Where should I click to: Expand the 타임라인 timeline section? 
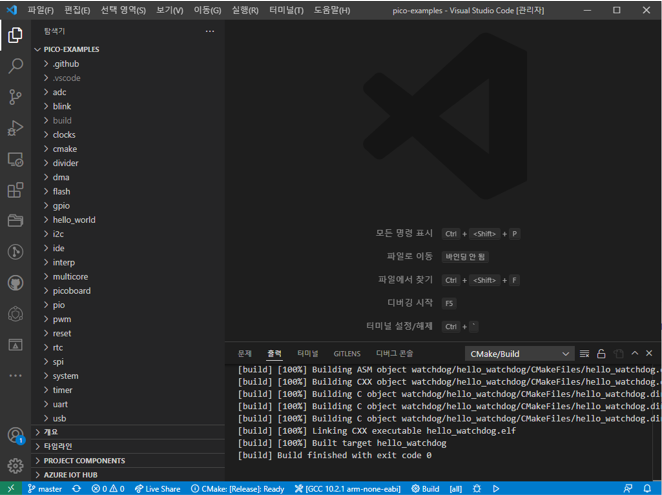128,446
